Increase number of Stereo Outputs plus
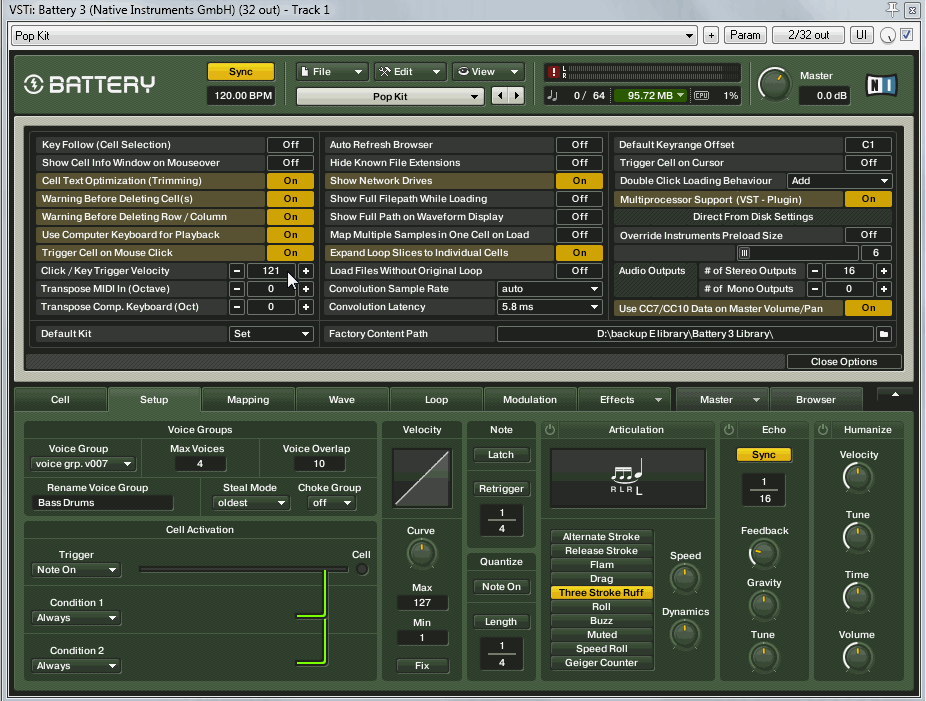Image resolution: width=926 pixels, height=701 pixels. pyautogui.click(x=884, y=271)
